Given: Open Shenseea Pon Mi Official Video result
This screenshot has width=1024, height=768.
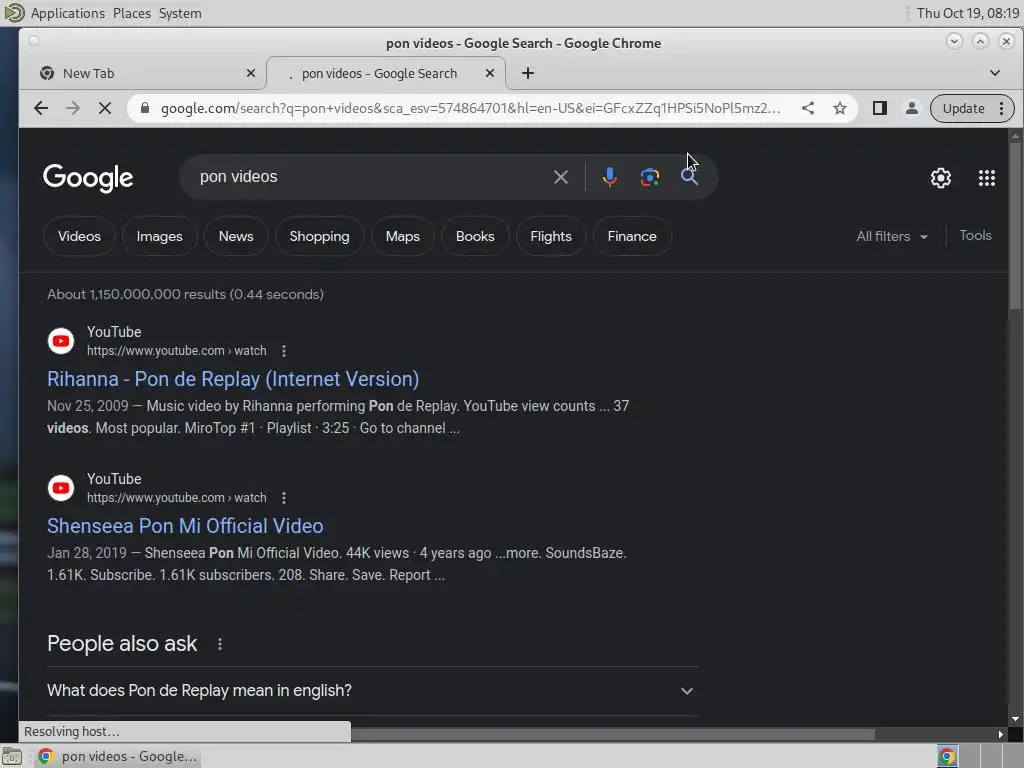Looking at the screenshot, I should point(185,526).
